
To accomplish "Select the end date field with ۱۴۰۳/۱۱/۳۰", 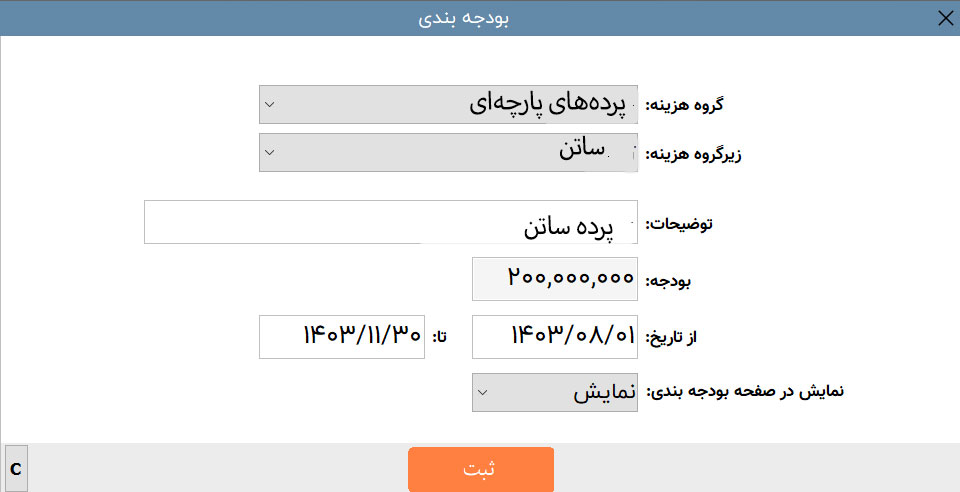I will tap(342, 337).
